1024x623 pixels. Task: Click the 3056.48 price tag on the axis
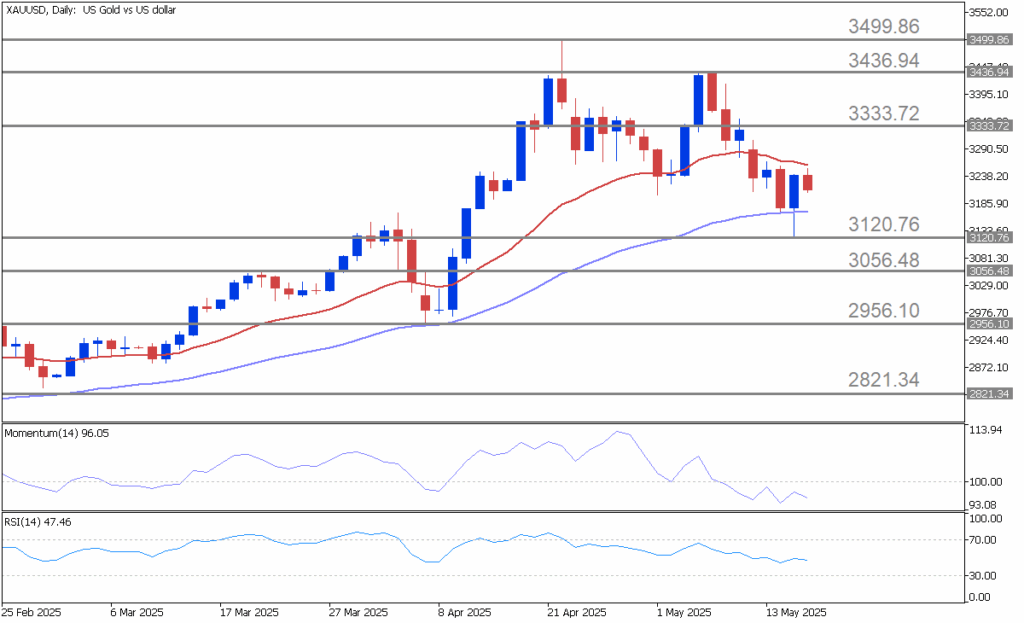[989, 271]
